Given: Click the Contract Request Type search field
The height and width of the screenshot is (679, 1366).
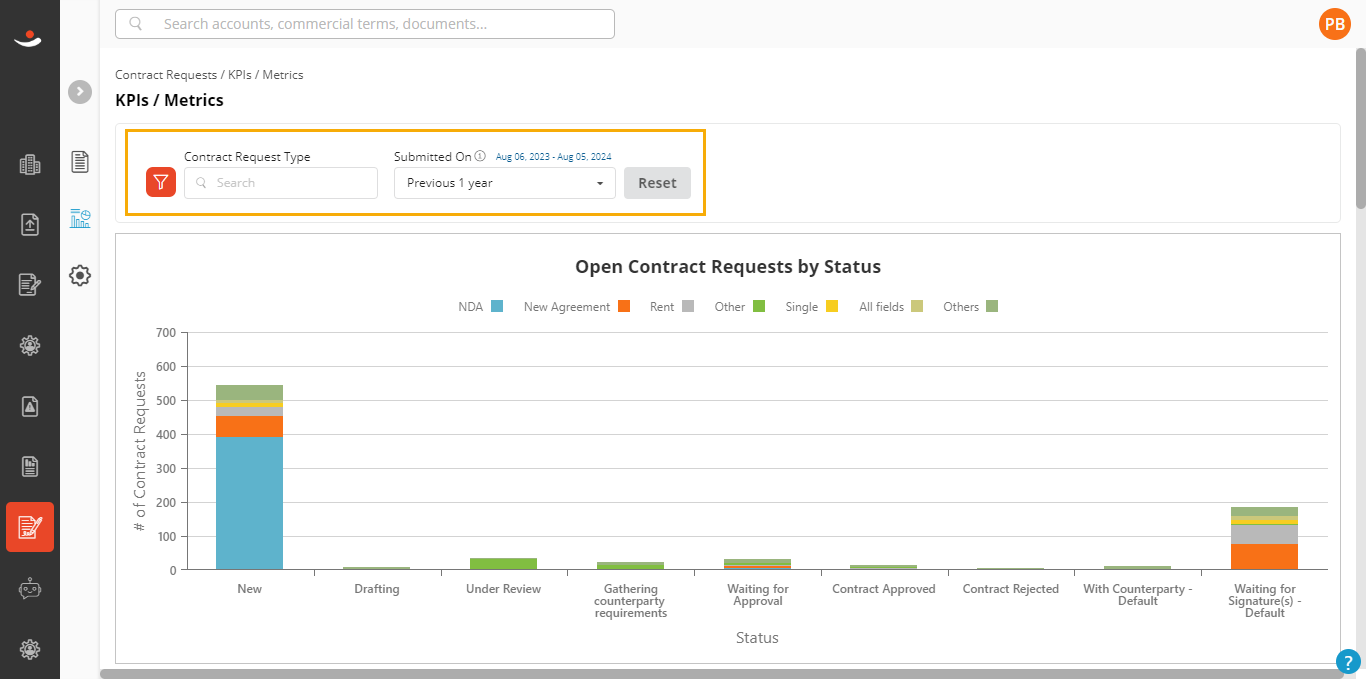Looking at the screenshot, I should click(x=281, y=183).
